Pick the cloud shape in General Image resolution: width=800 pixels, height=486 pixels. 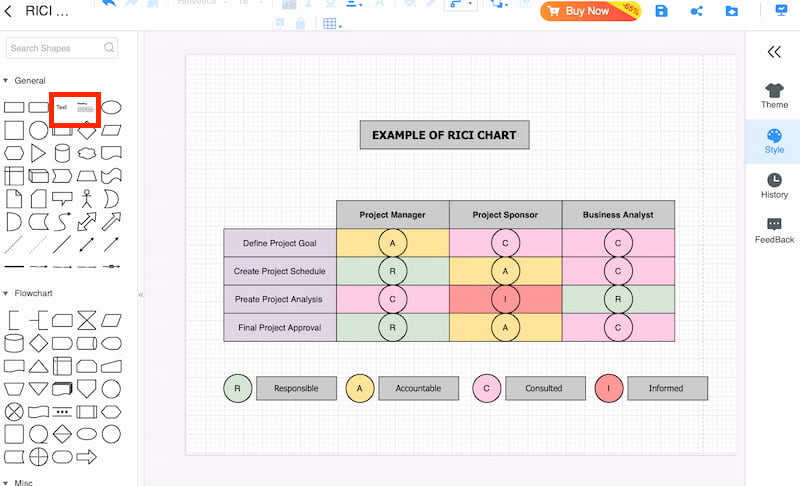(x=87, y=153)
